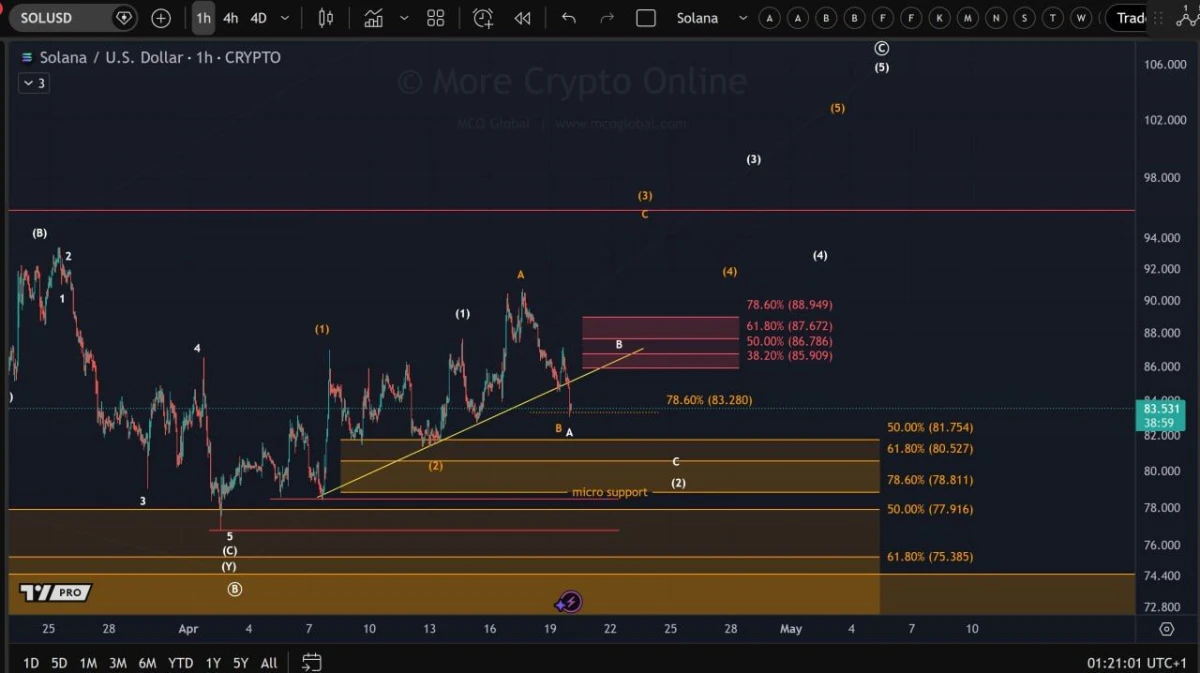Open the Solana layout name
The height and width of the screenshot is (673, 1200).
point(697,18)
